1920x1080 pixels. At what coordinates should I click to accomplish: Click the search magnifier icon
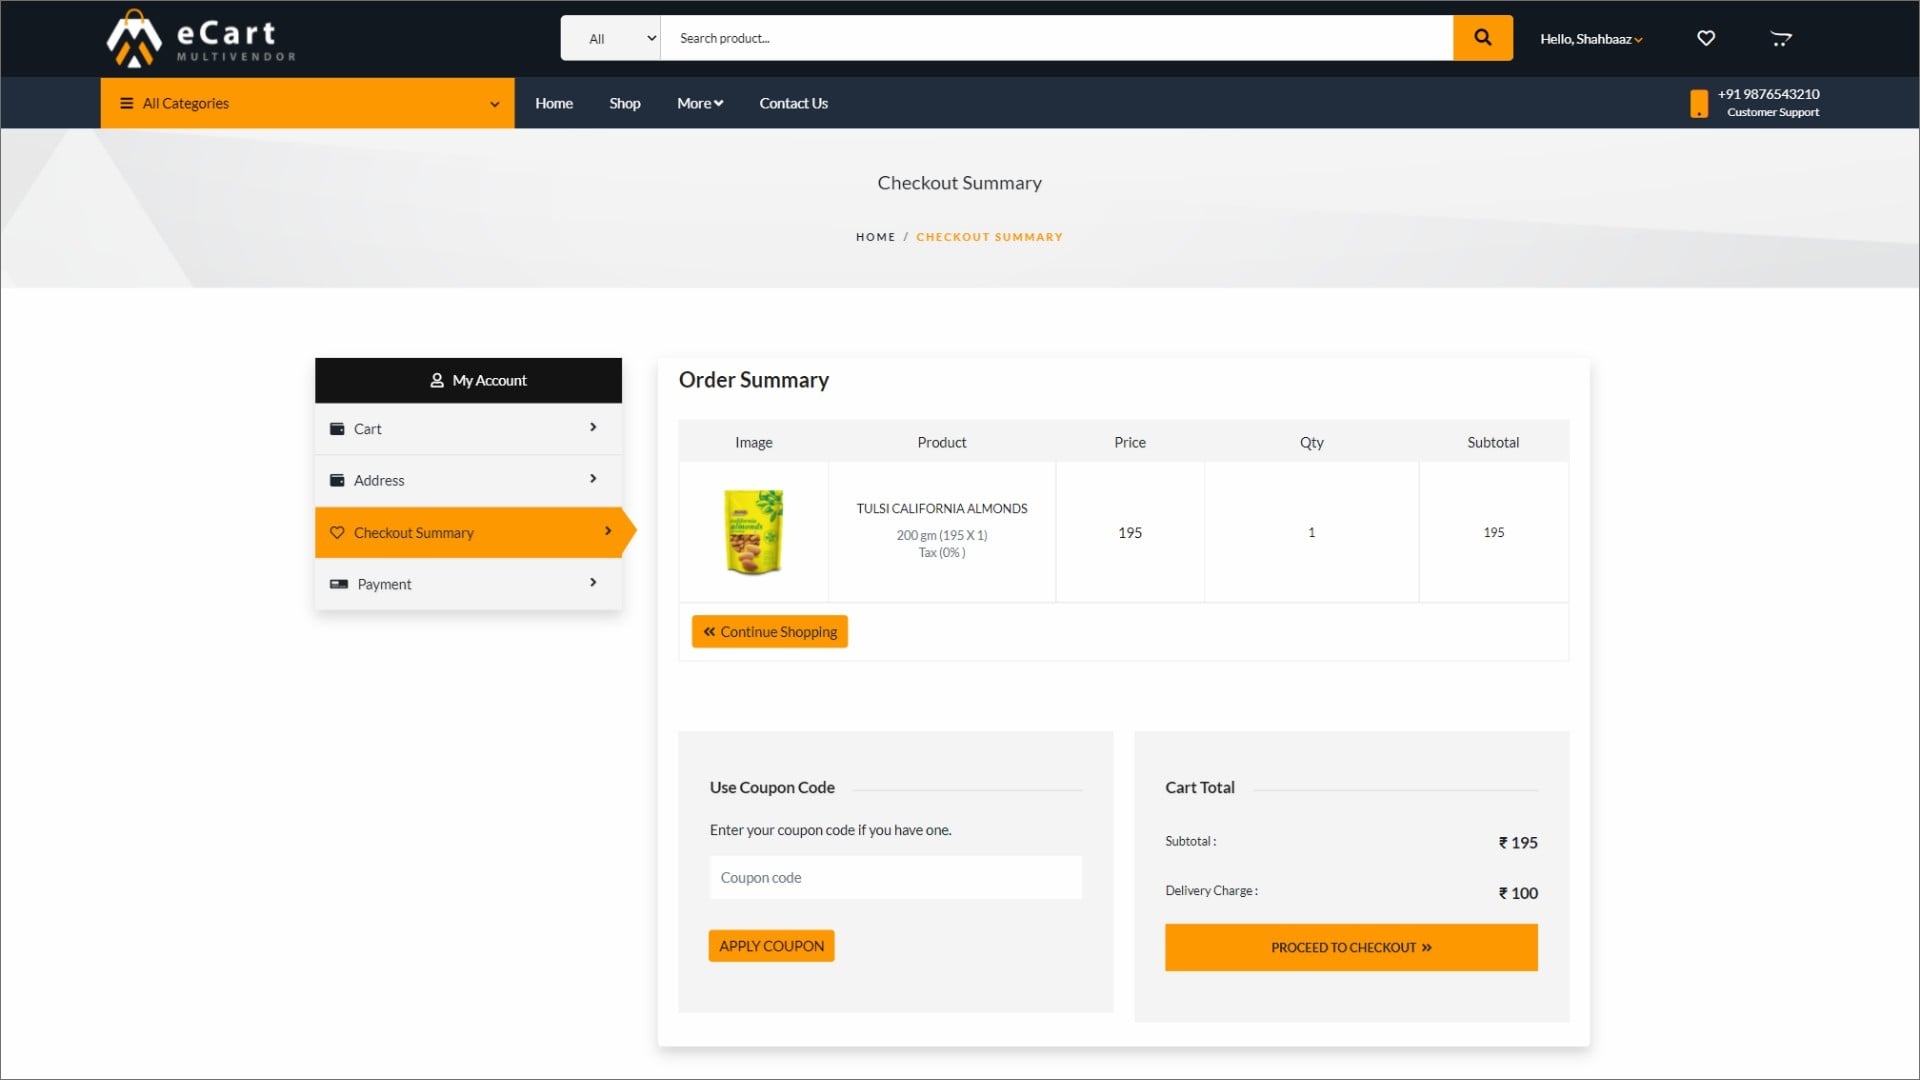pos(1482,37)
